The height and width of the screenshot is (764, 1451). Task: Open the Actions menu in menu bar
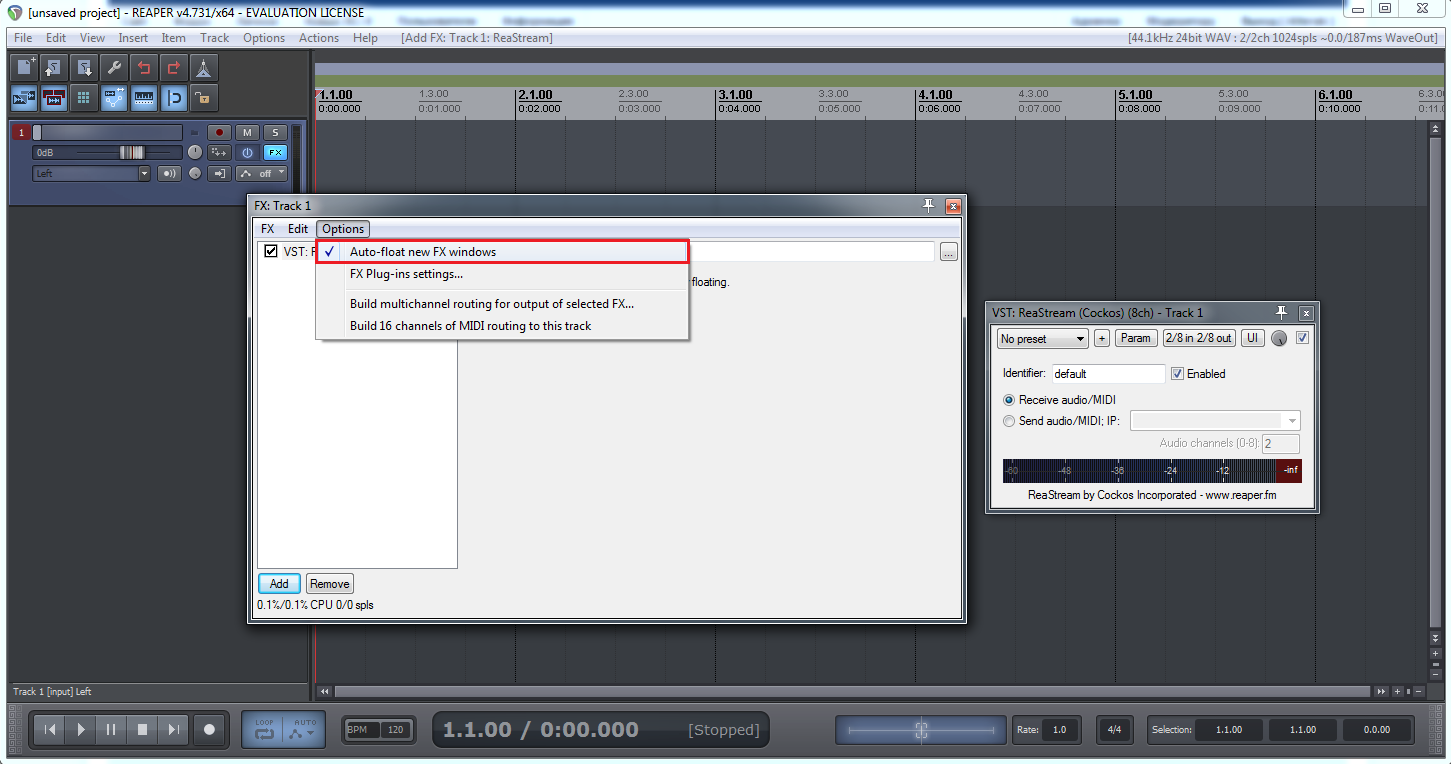tap(319, 38)
